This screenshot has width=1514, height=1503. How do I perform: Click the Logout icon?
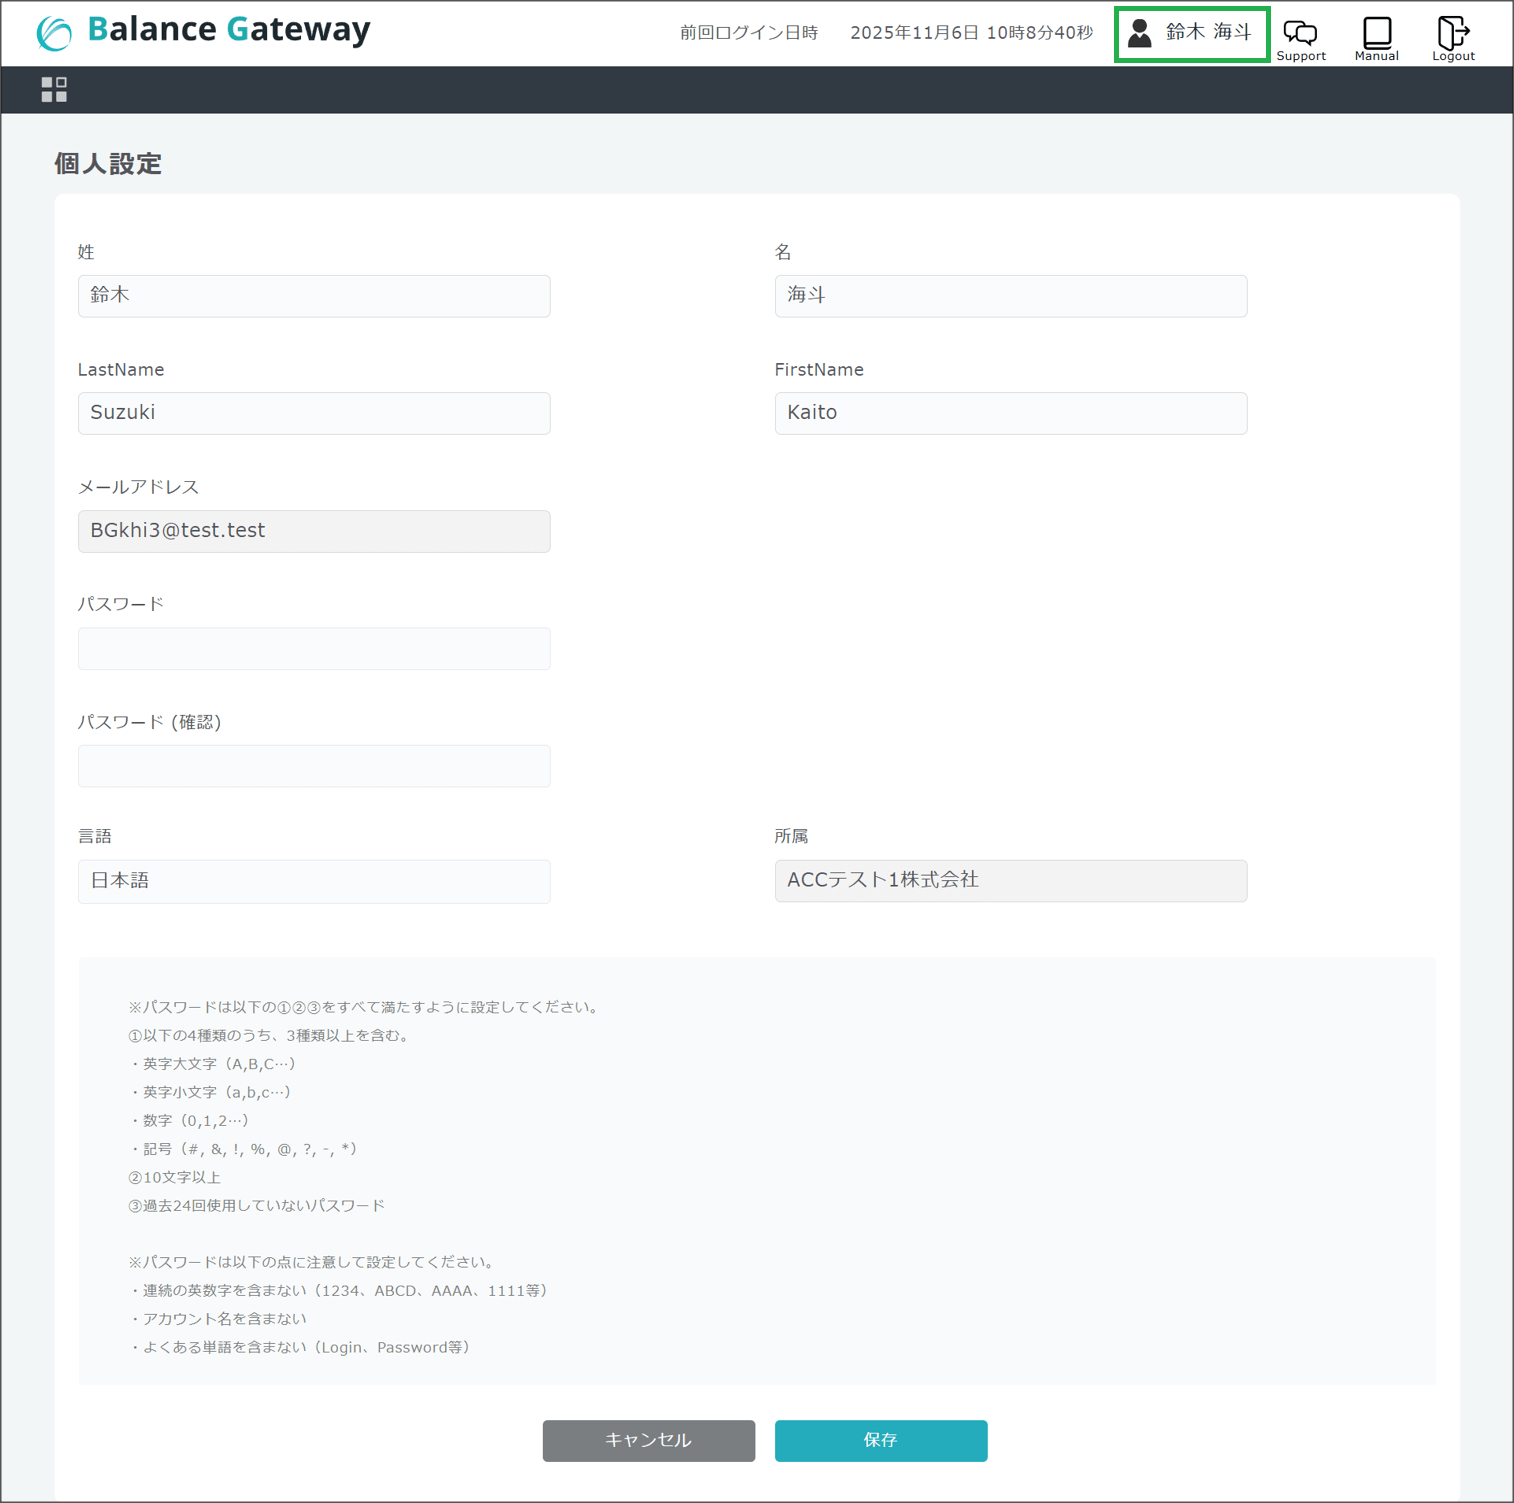point(1452,36)
